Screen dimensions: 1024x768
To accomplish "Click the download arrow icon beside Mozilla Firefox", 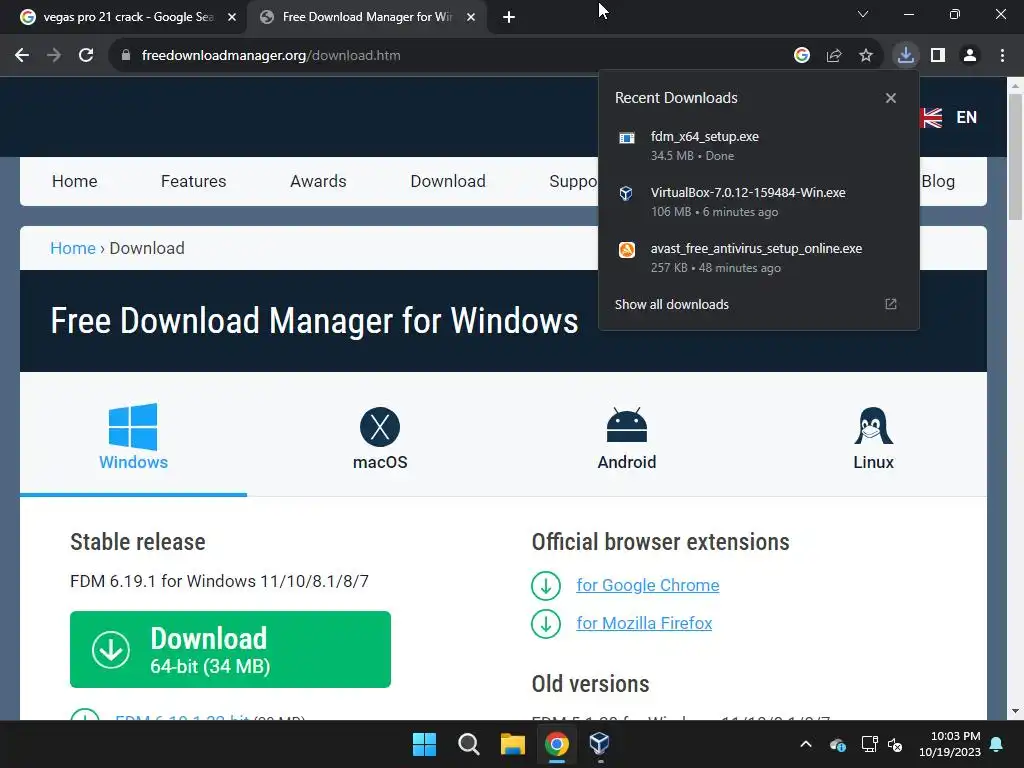I will [x=546, y=624].
